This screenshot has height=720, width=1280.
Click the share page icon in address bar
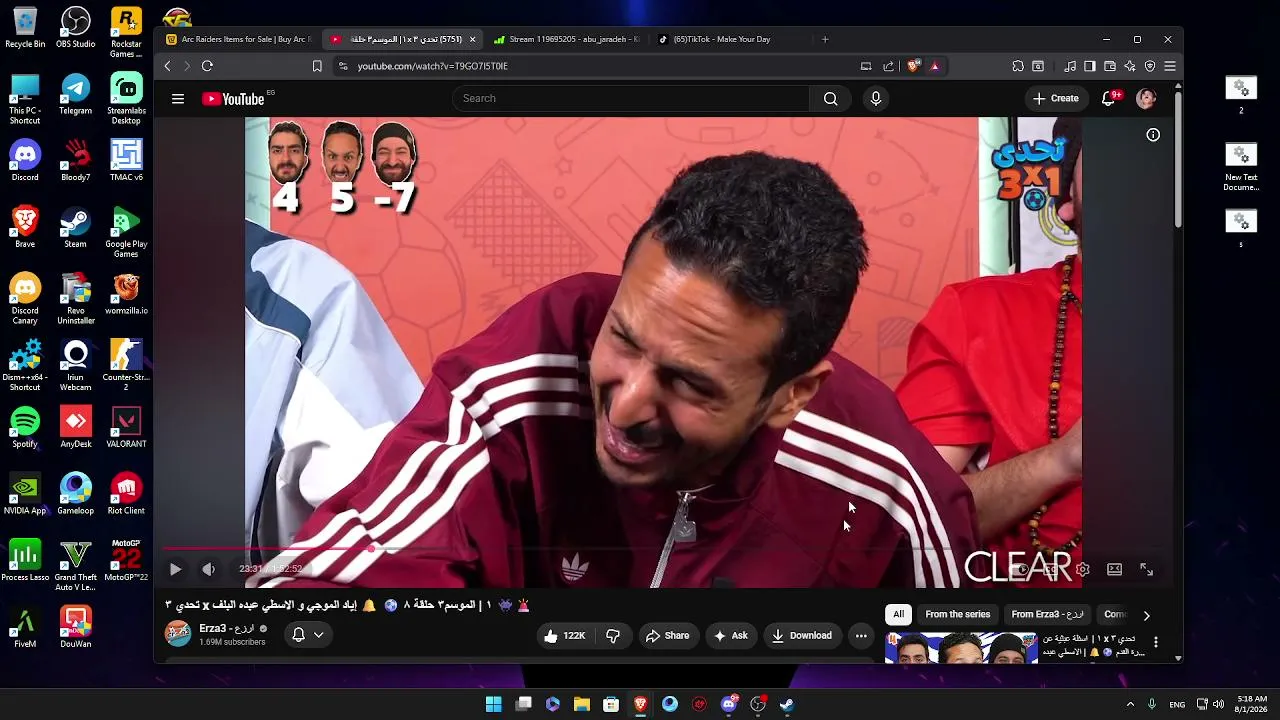[888, 66]
